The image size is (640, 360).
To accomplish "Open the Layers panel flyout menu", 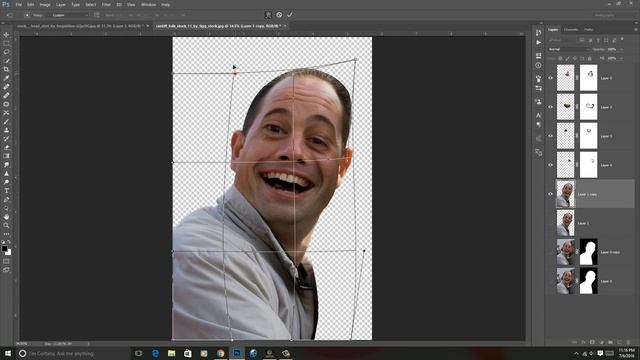I will coord(635,29).
